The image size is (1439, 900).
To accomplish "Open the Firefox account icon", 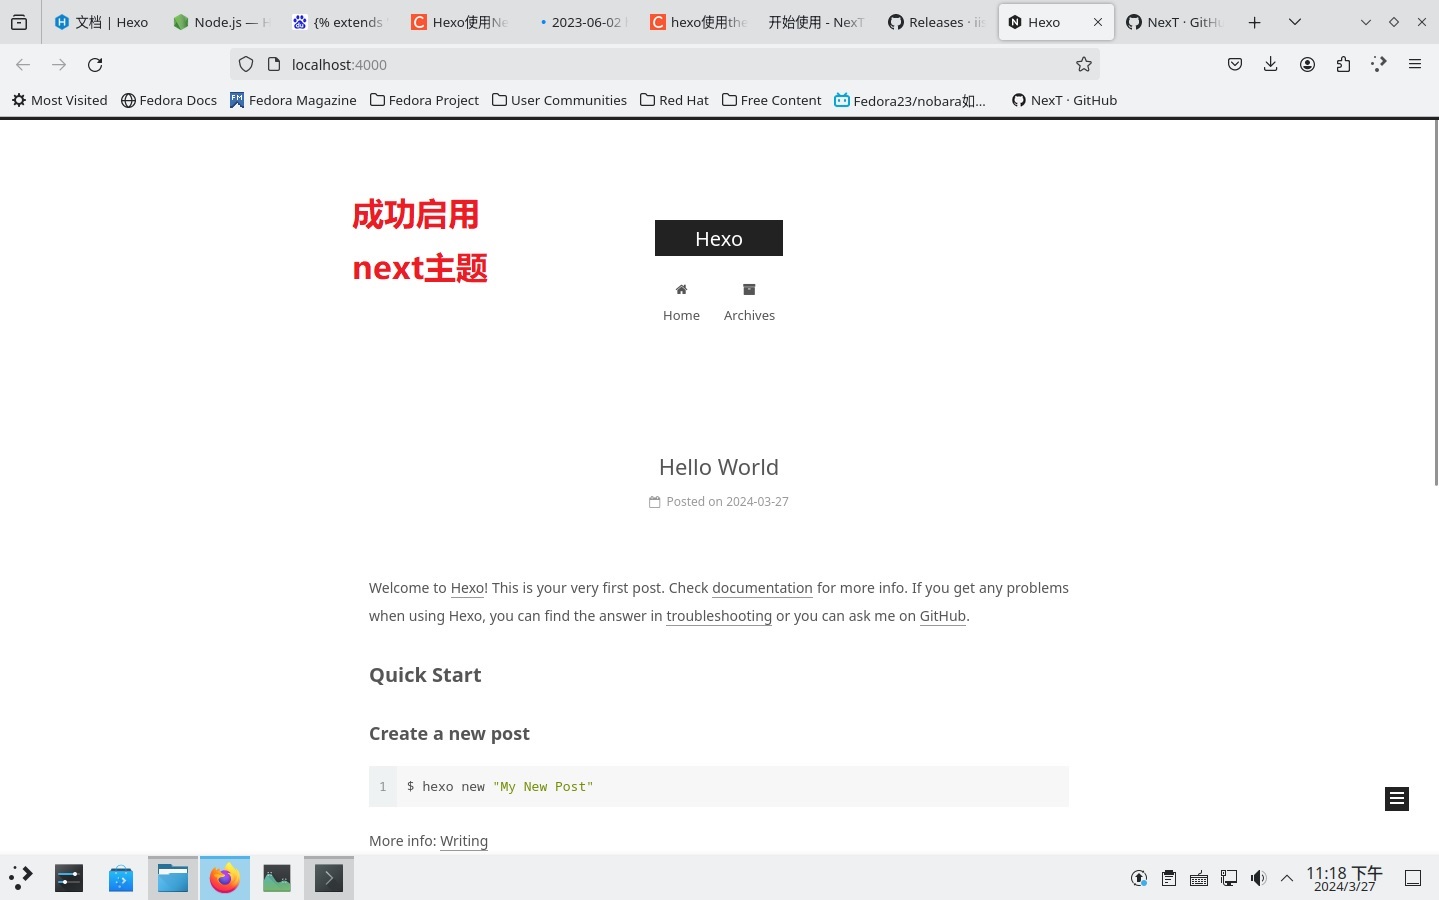I will tap(1307, 64).
